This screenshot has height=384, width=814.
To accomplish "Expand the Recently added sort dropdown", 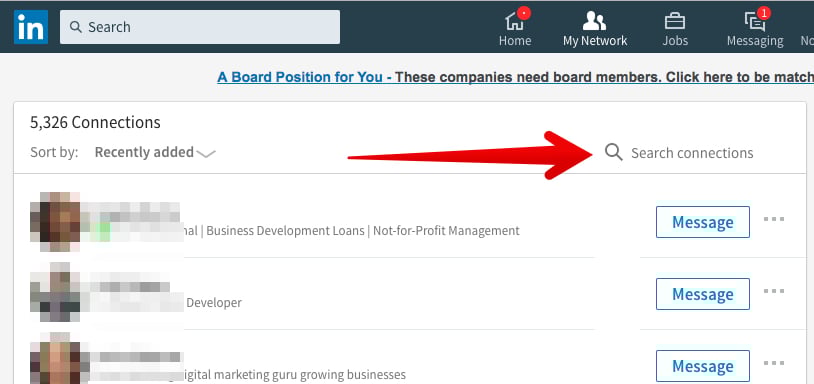I will pyautogui.click(x=155, y=153).
